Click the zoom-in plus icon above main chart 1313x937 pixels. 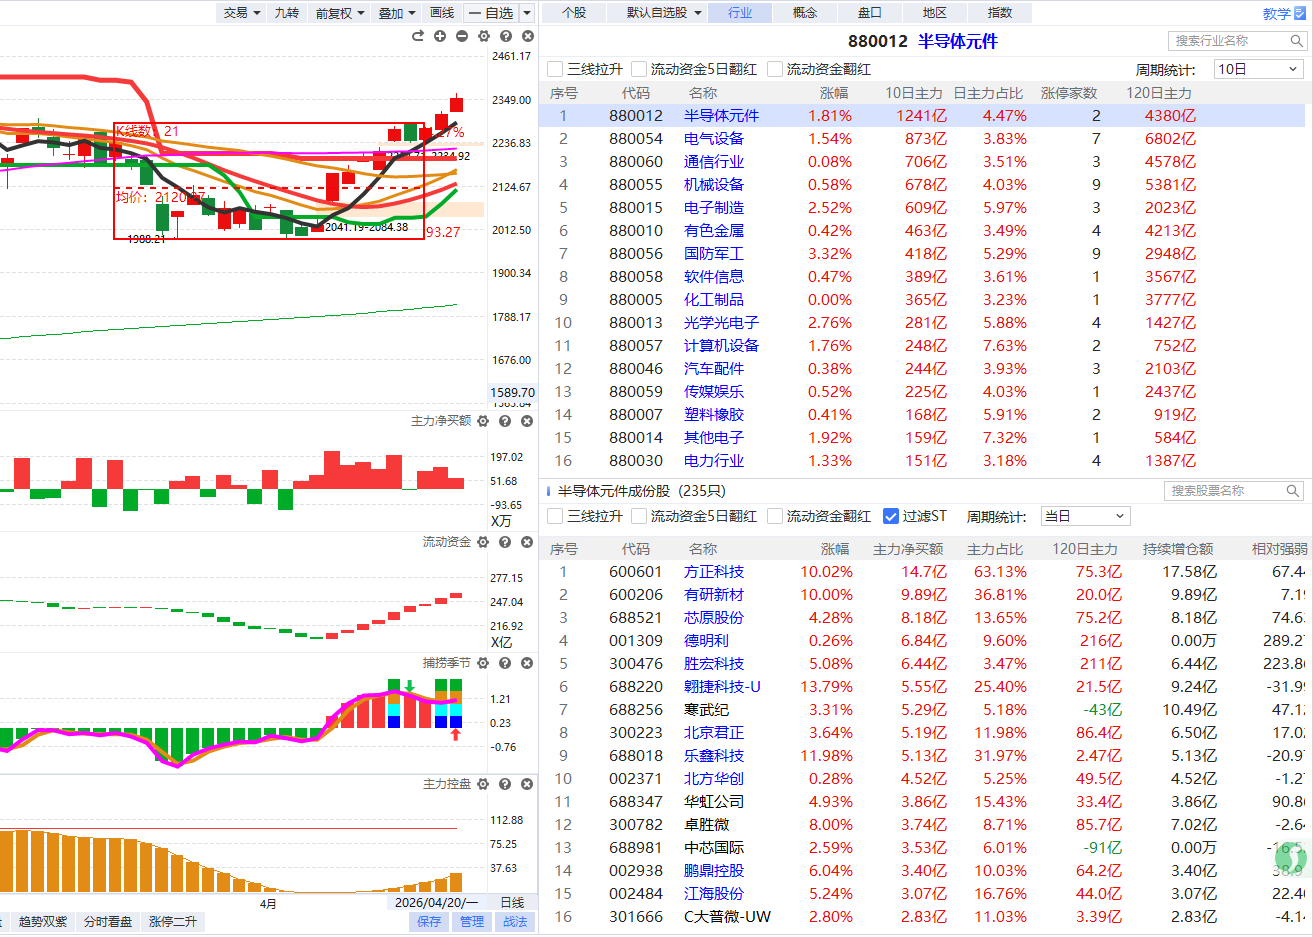click(x=440, y=36)
